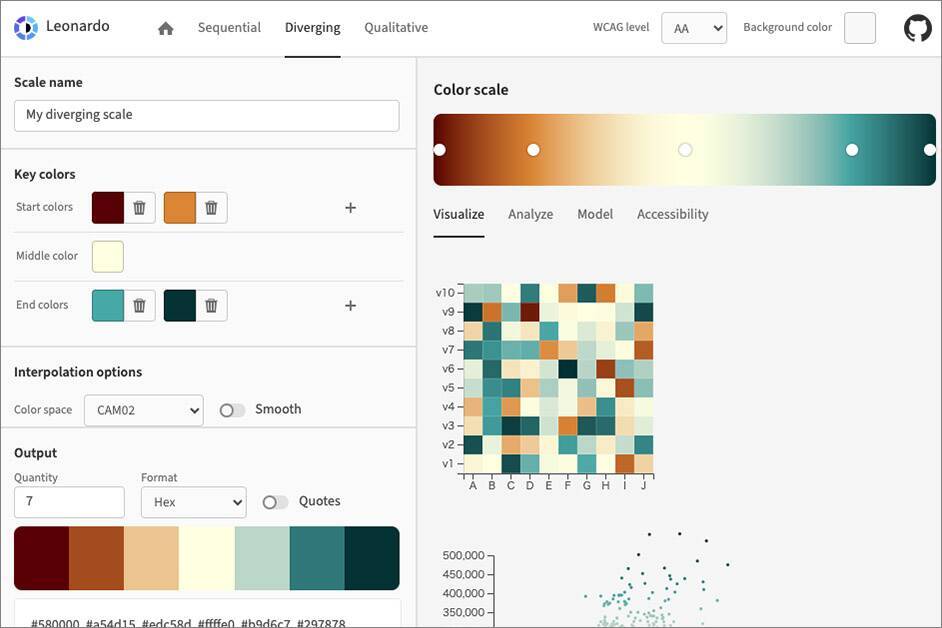Toggle the Smooth interpolation switch

[x=232, y=410]
